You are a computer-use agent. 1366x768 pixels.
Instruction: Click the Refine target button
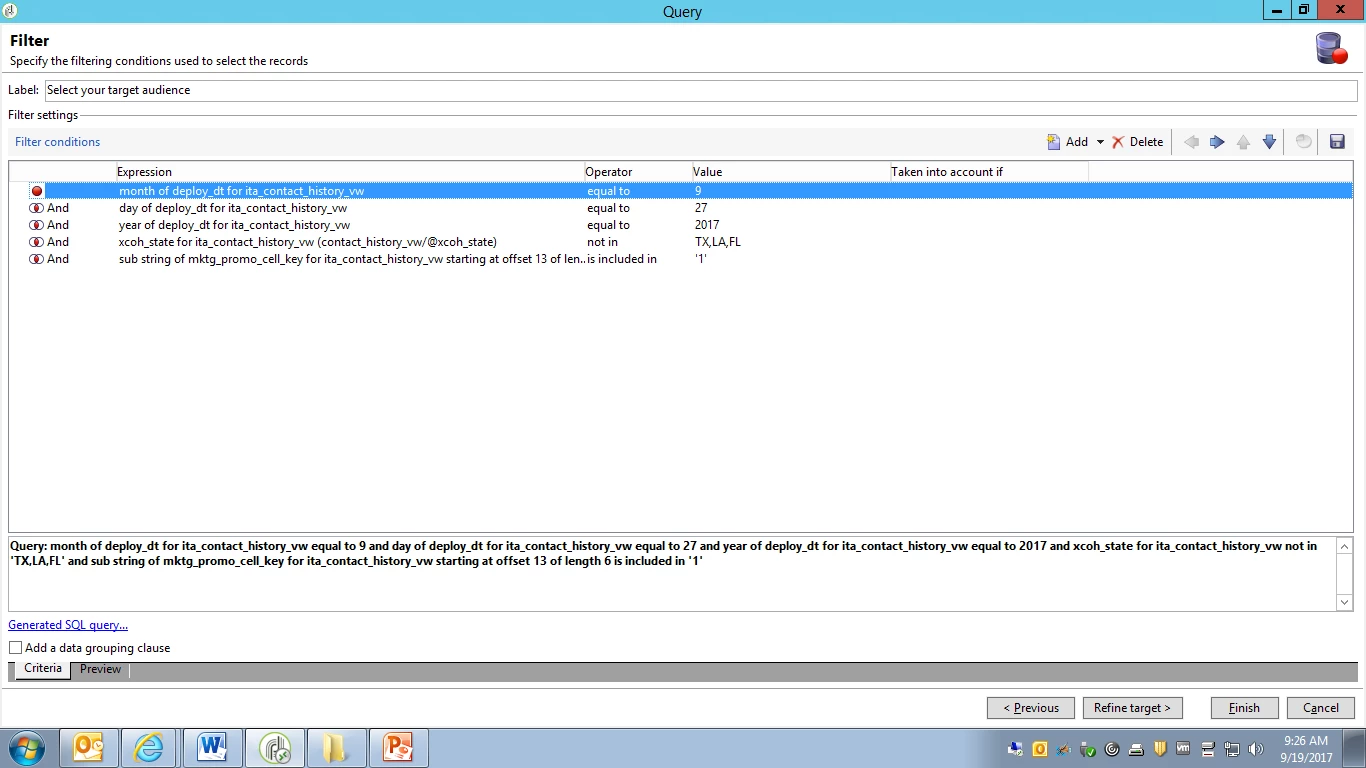click(x=1132, y=708)
